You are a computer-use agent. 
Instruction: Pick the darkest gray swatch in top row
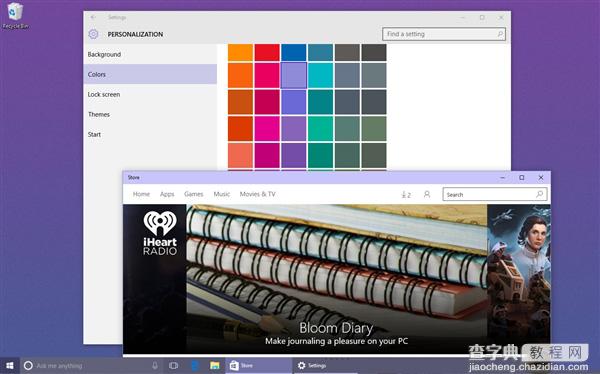pos(374,52)
